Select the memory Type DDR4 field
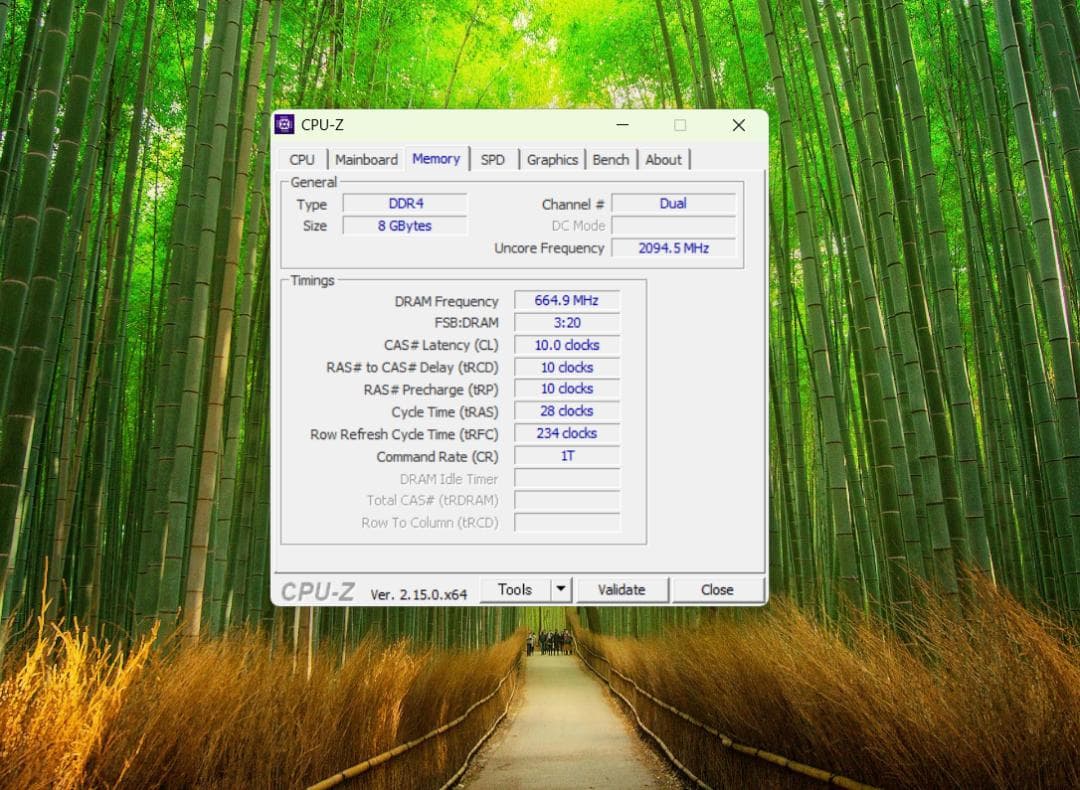 pos(404,203)
